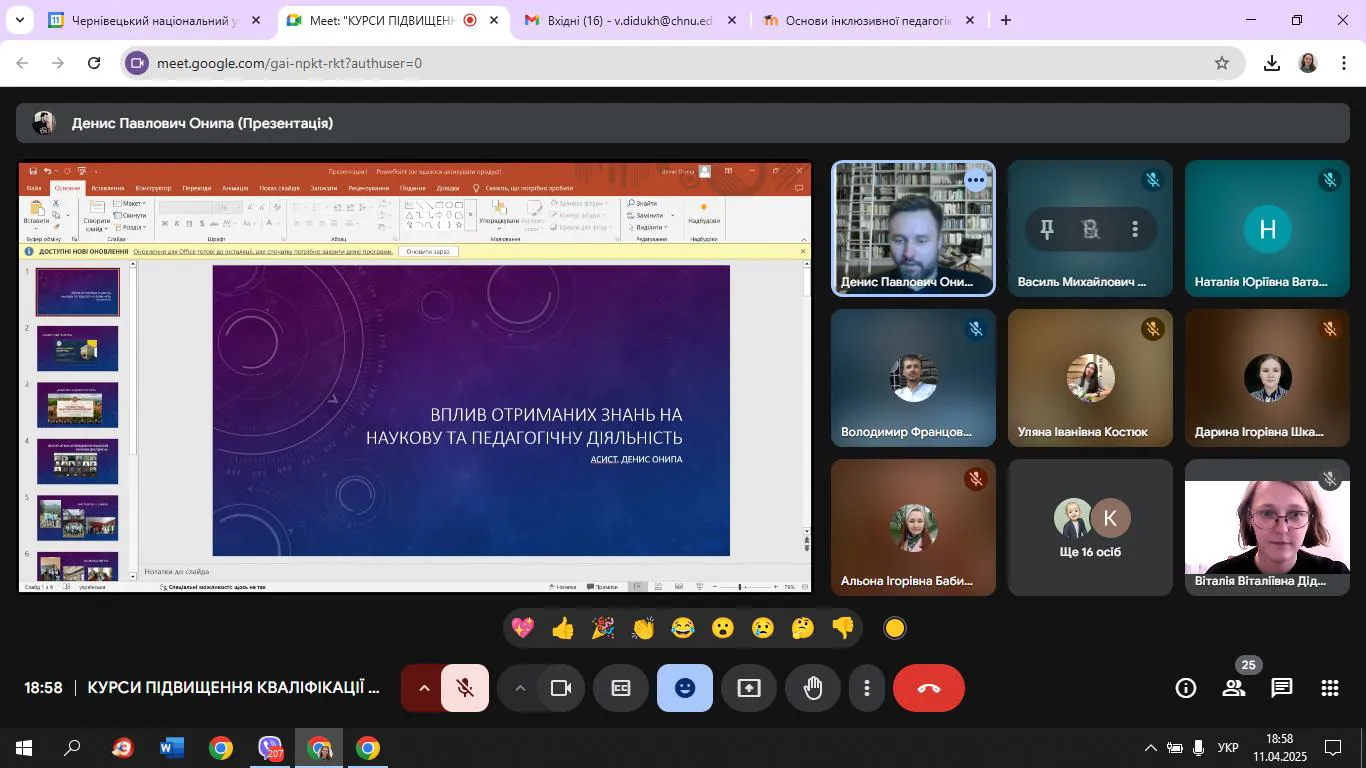Open the chat panel icon
Screen dimensions: 1366x768
tap(1281, 688)
